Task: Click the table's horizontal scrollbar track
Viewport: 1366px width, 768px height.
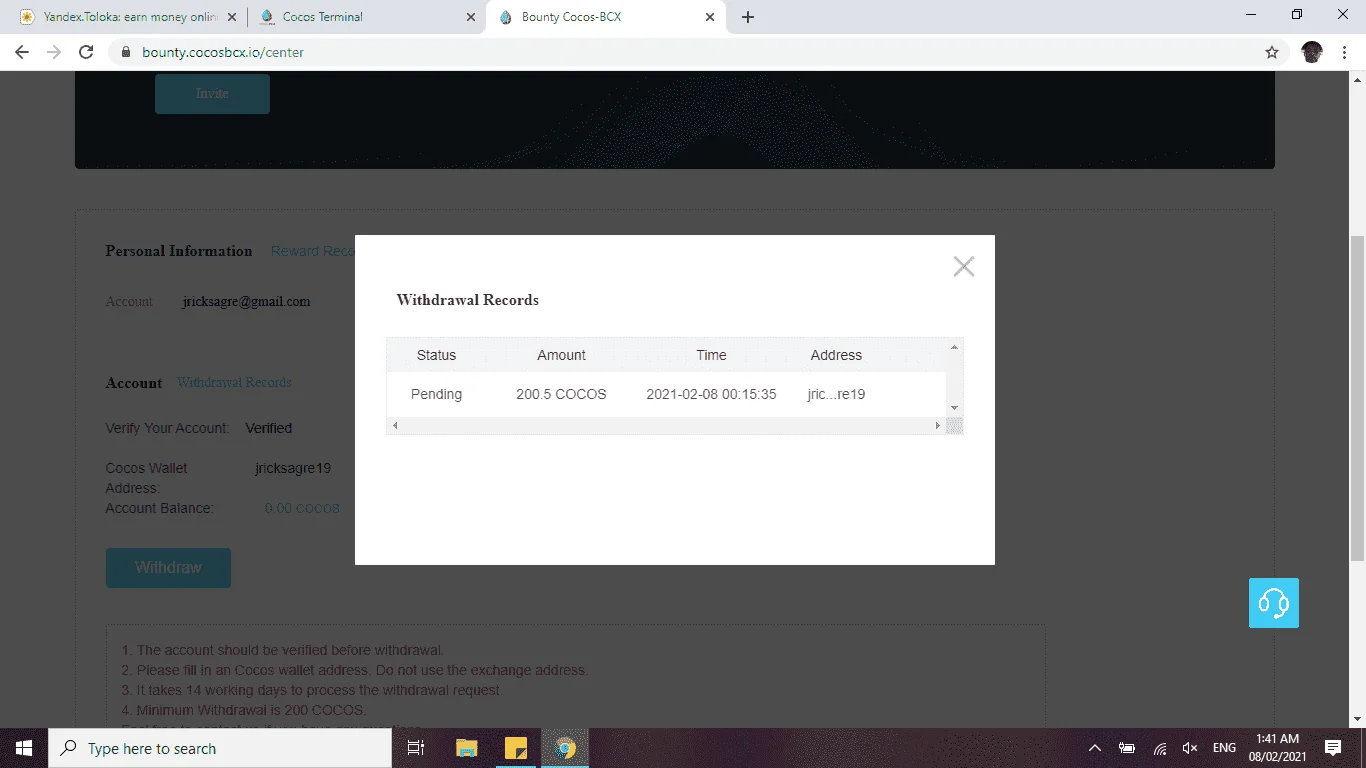Action: coord(666,426)
